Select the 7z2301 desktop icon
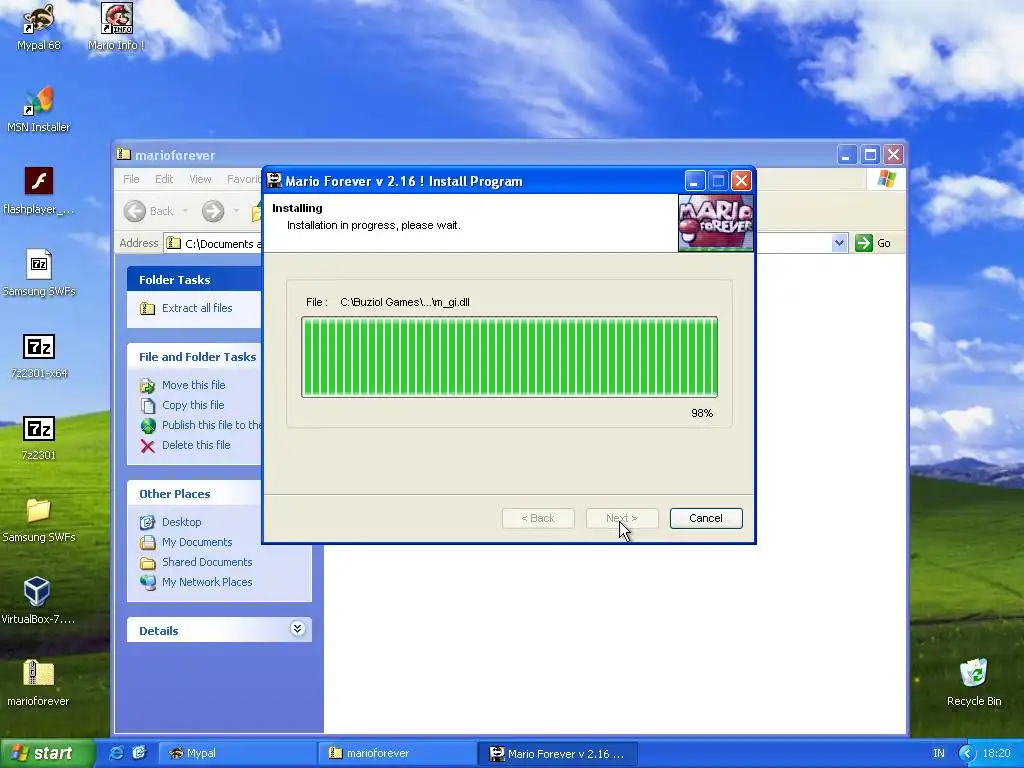The height and width of the screenshot is (768, 1024). tap(39, 438)
